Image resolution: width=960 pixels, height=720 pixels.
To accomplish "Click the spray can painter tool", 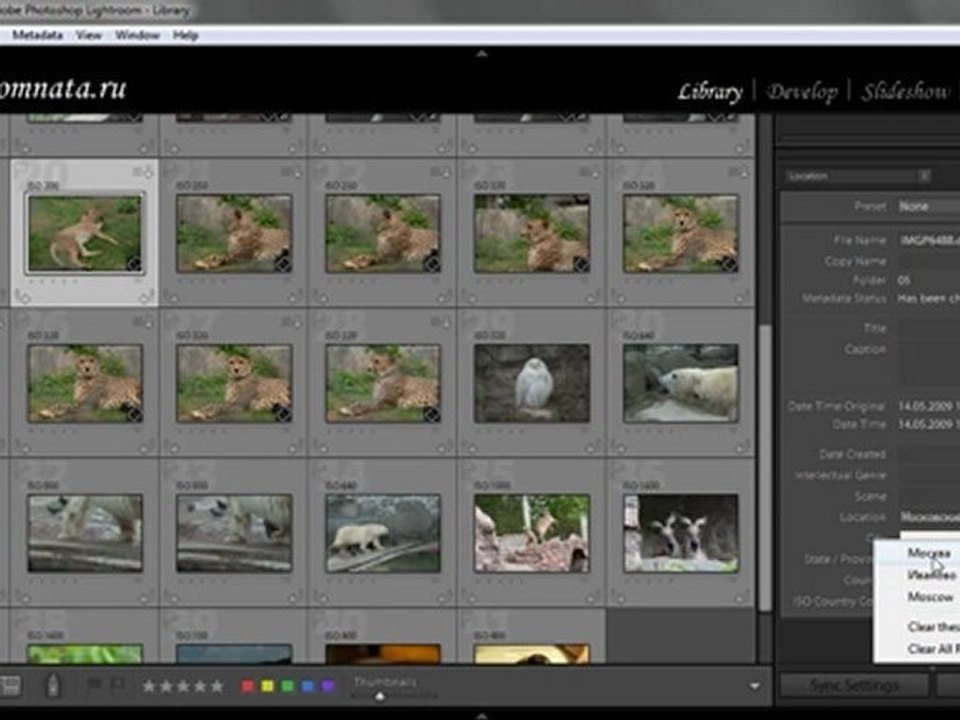I will pyautogui.click(x=53, y=686).
